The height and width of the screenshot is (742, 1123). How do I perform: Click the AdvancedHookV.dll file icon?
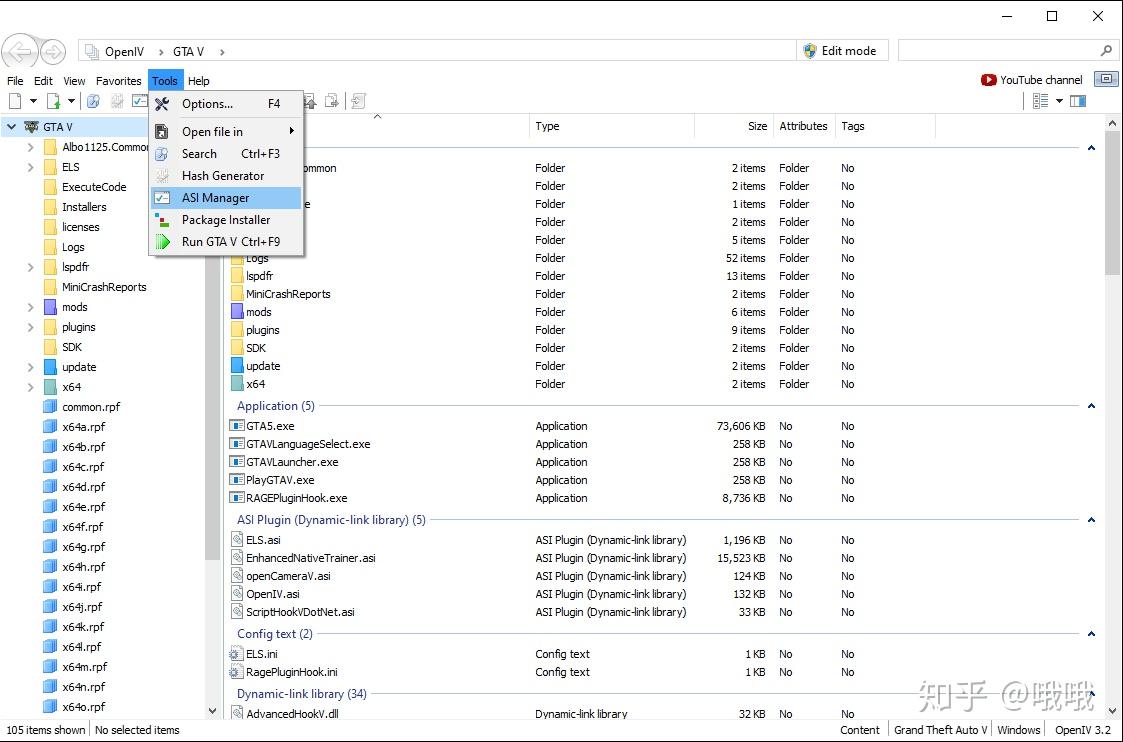(x=237, y=713)
